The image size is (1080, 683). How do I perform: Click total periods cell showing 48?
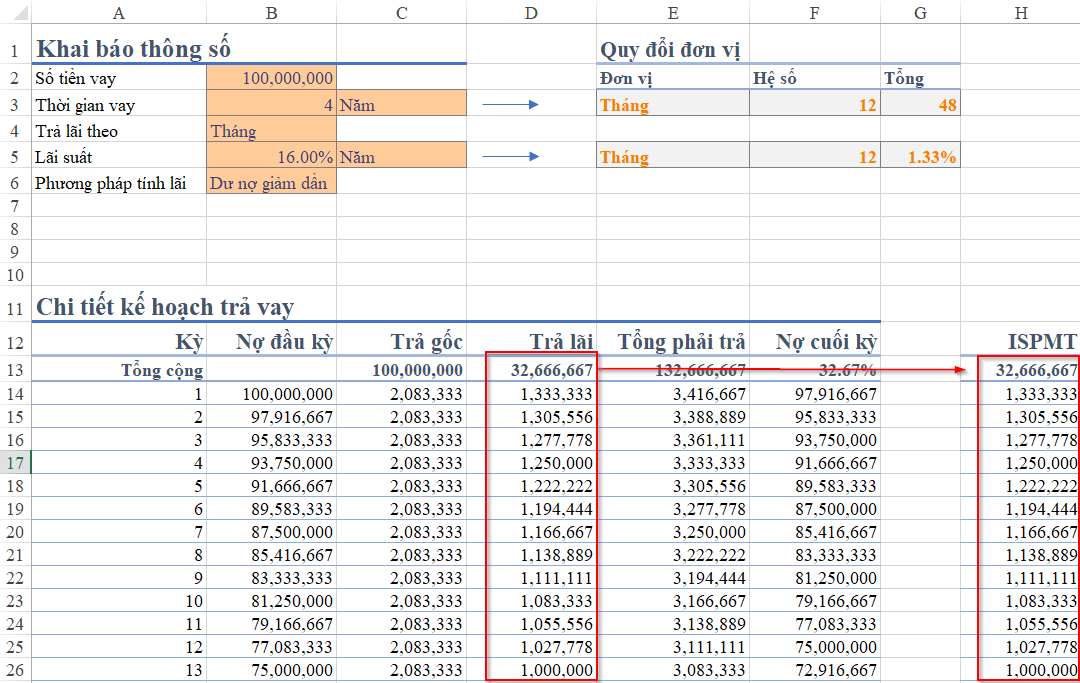(x=920, y=104)
